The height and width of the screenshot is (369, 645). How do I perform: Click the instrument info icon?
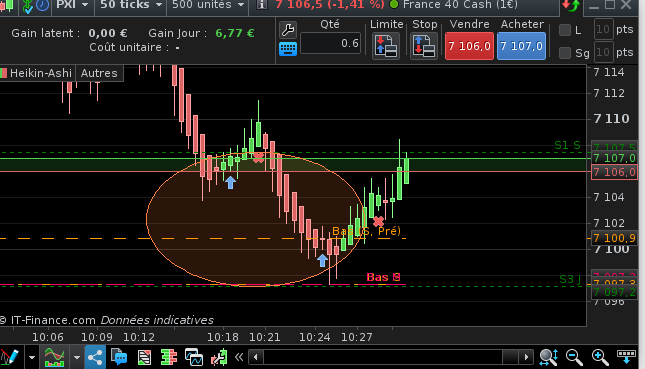pyautogui.click(x=262, y=5)
